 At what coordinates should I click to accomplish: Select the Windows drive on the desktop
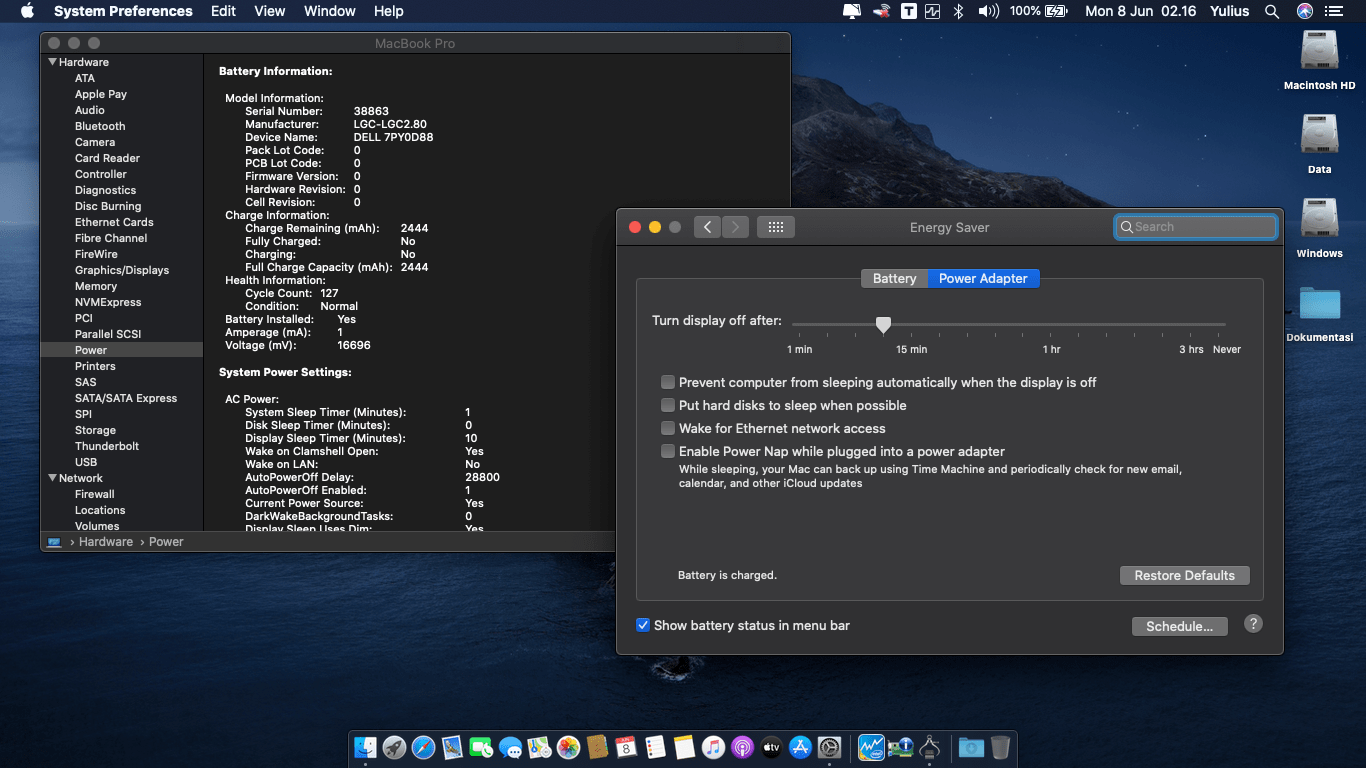click(1320, 227)
